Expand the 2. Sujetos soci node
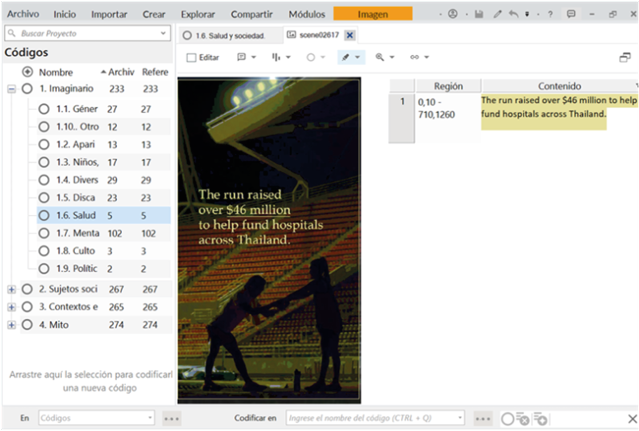This screenshot has height=431, width=639. coord(11,289)
